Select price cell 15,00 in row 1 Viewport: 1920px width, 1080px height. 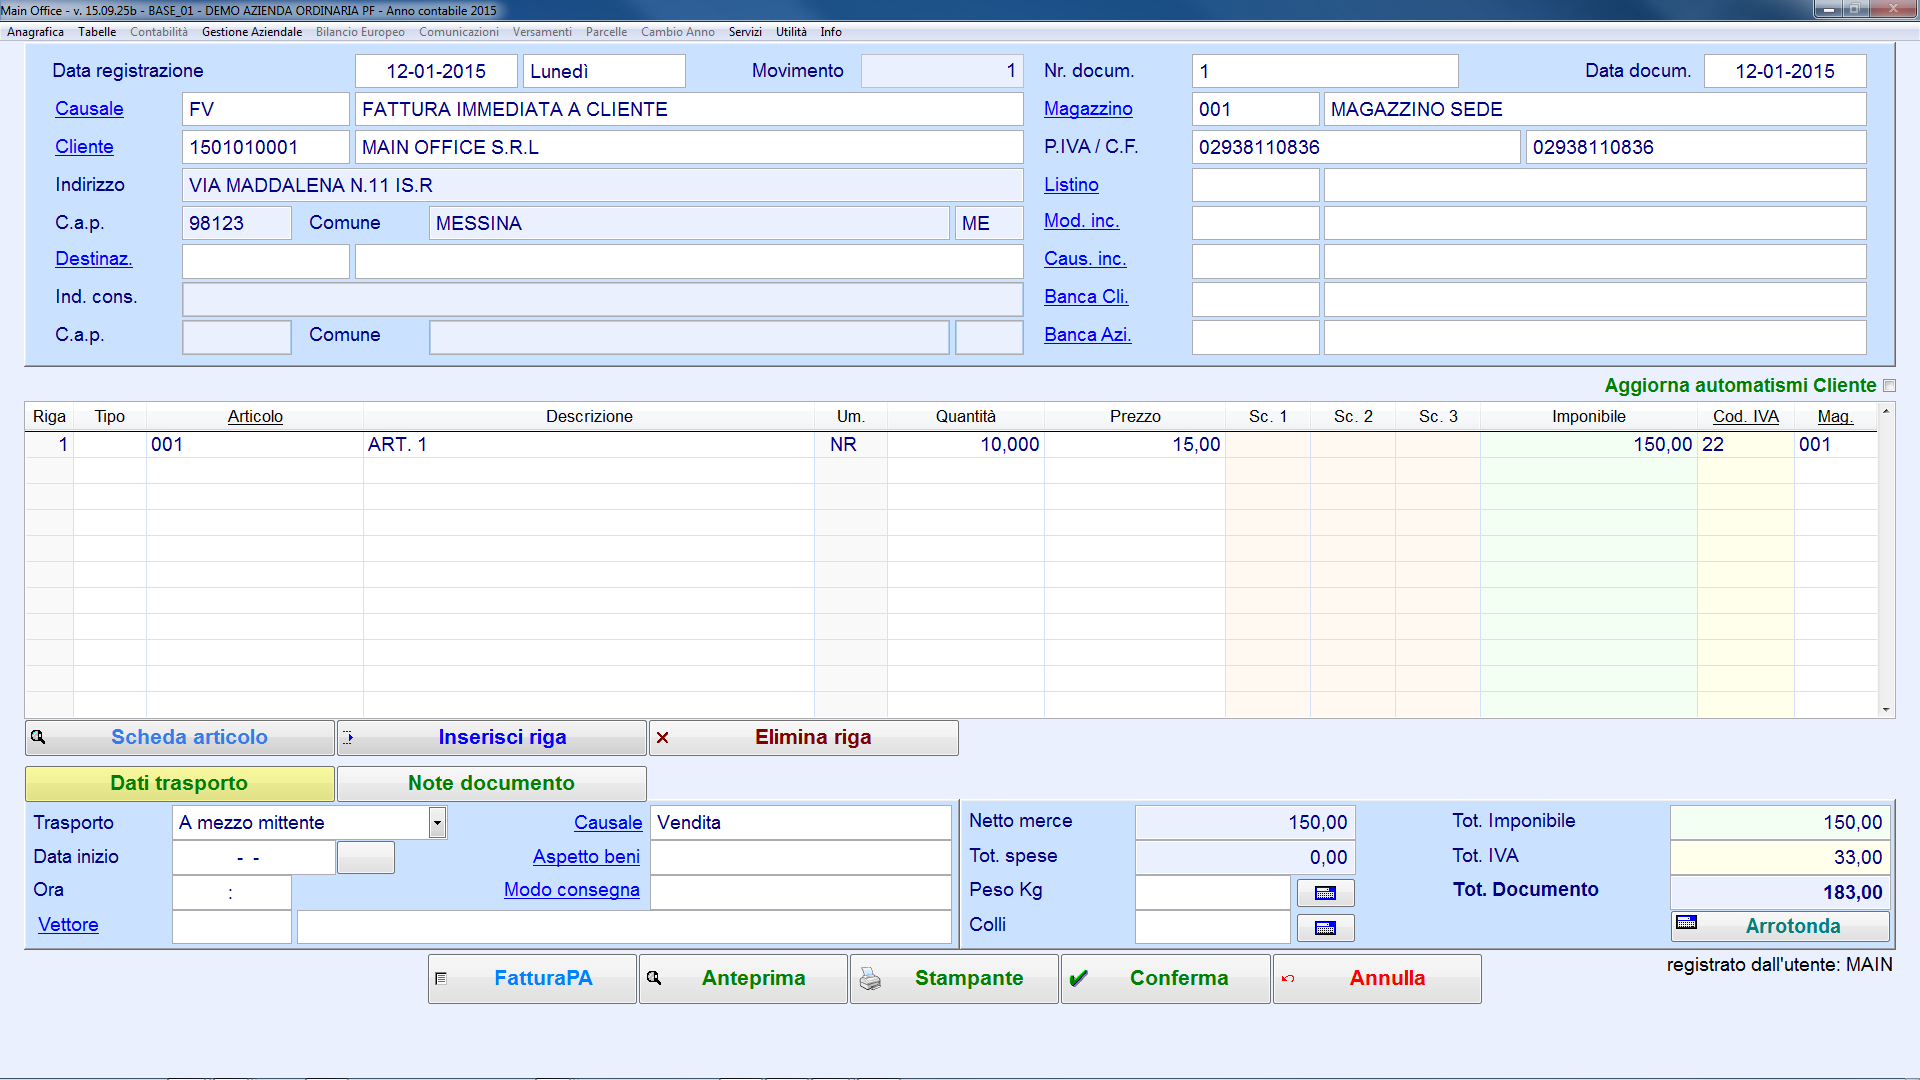point(1134,445)
